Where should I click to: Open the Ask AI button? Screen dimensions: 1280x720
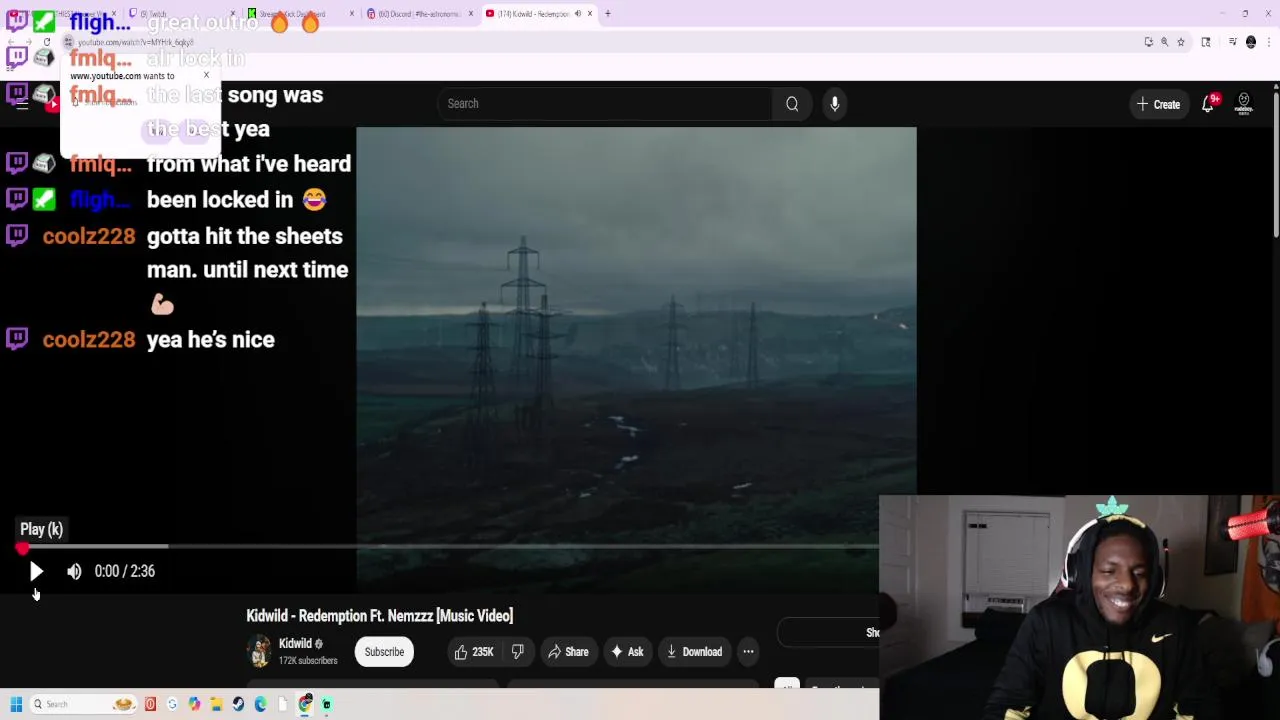click(x=627, y=652)
